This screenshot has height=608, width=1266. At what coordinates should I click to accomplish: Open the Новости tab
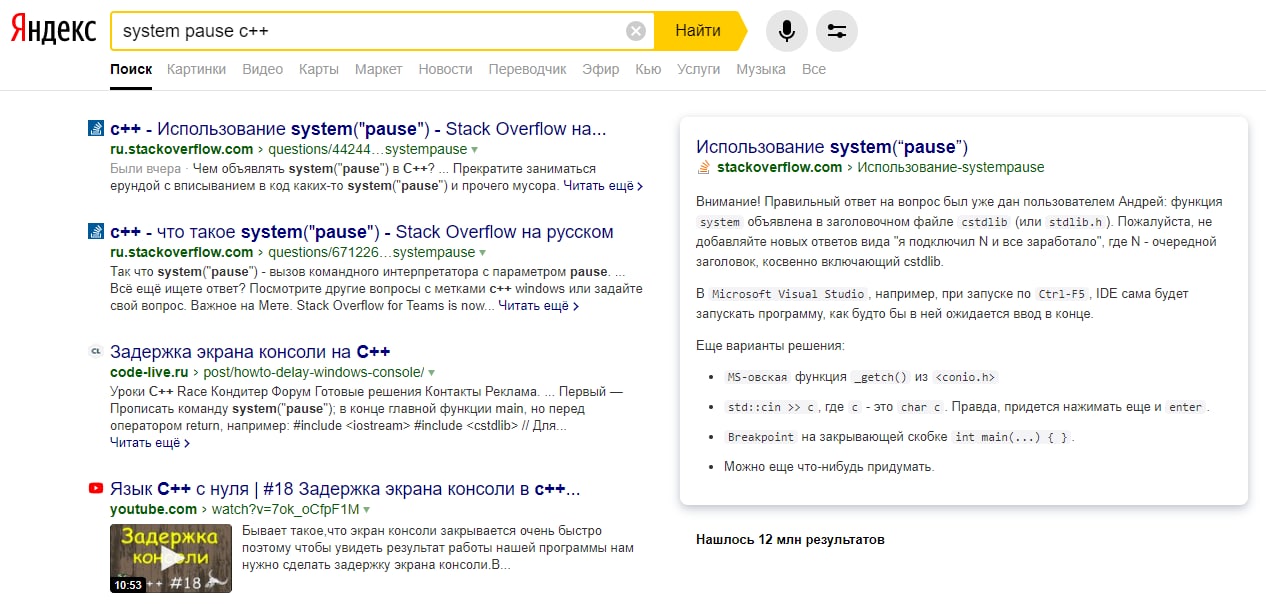point(445,69)
